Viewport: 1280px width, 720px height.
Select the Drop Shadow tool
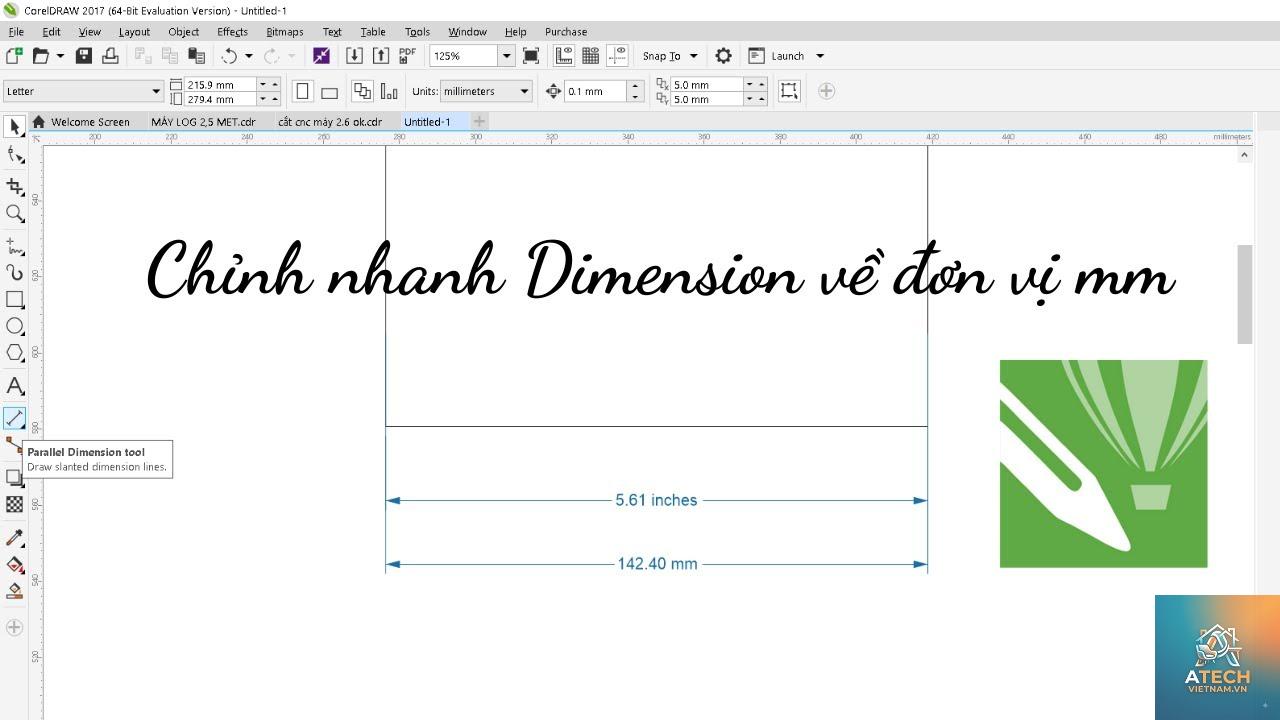[x=14, y=477]
